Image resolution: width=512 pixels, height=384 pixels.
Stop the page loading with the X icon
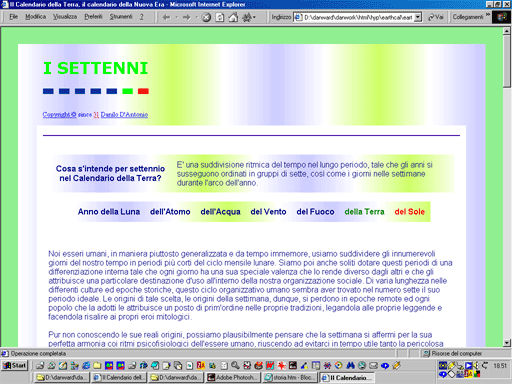(206, 17)
